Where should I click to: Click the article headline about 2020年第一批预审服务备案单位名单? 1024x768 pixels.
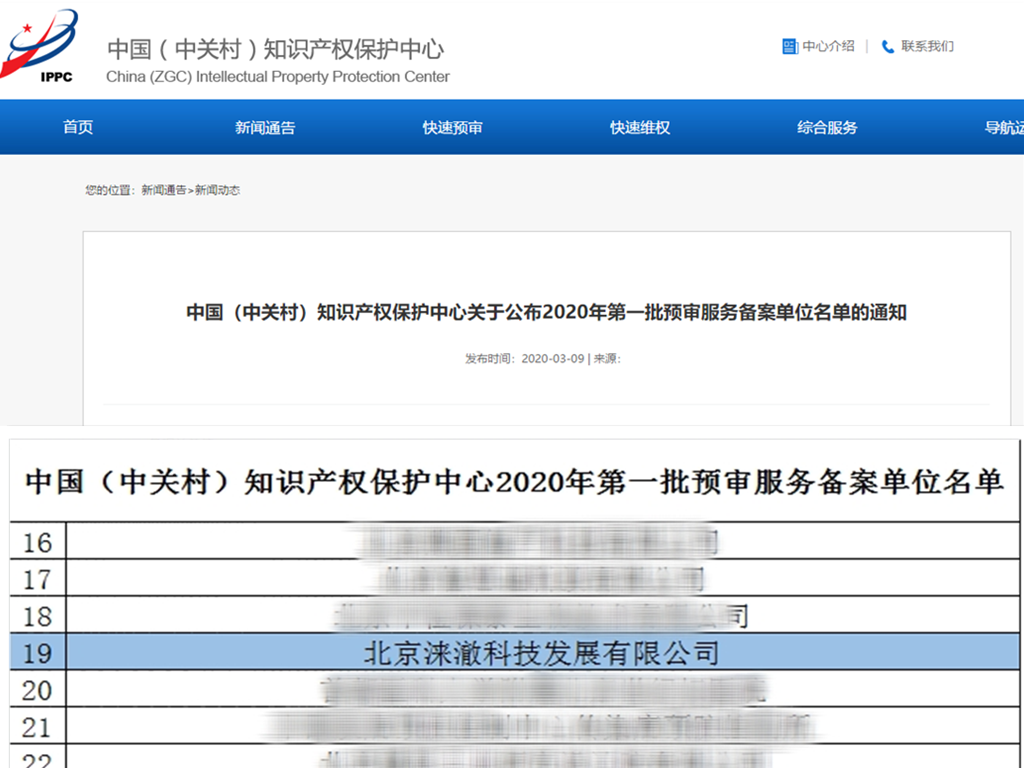pos(547,312)
